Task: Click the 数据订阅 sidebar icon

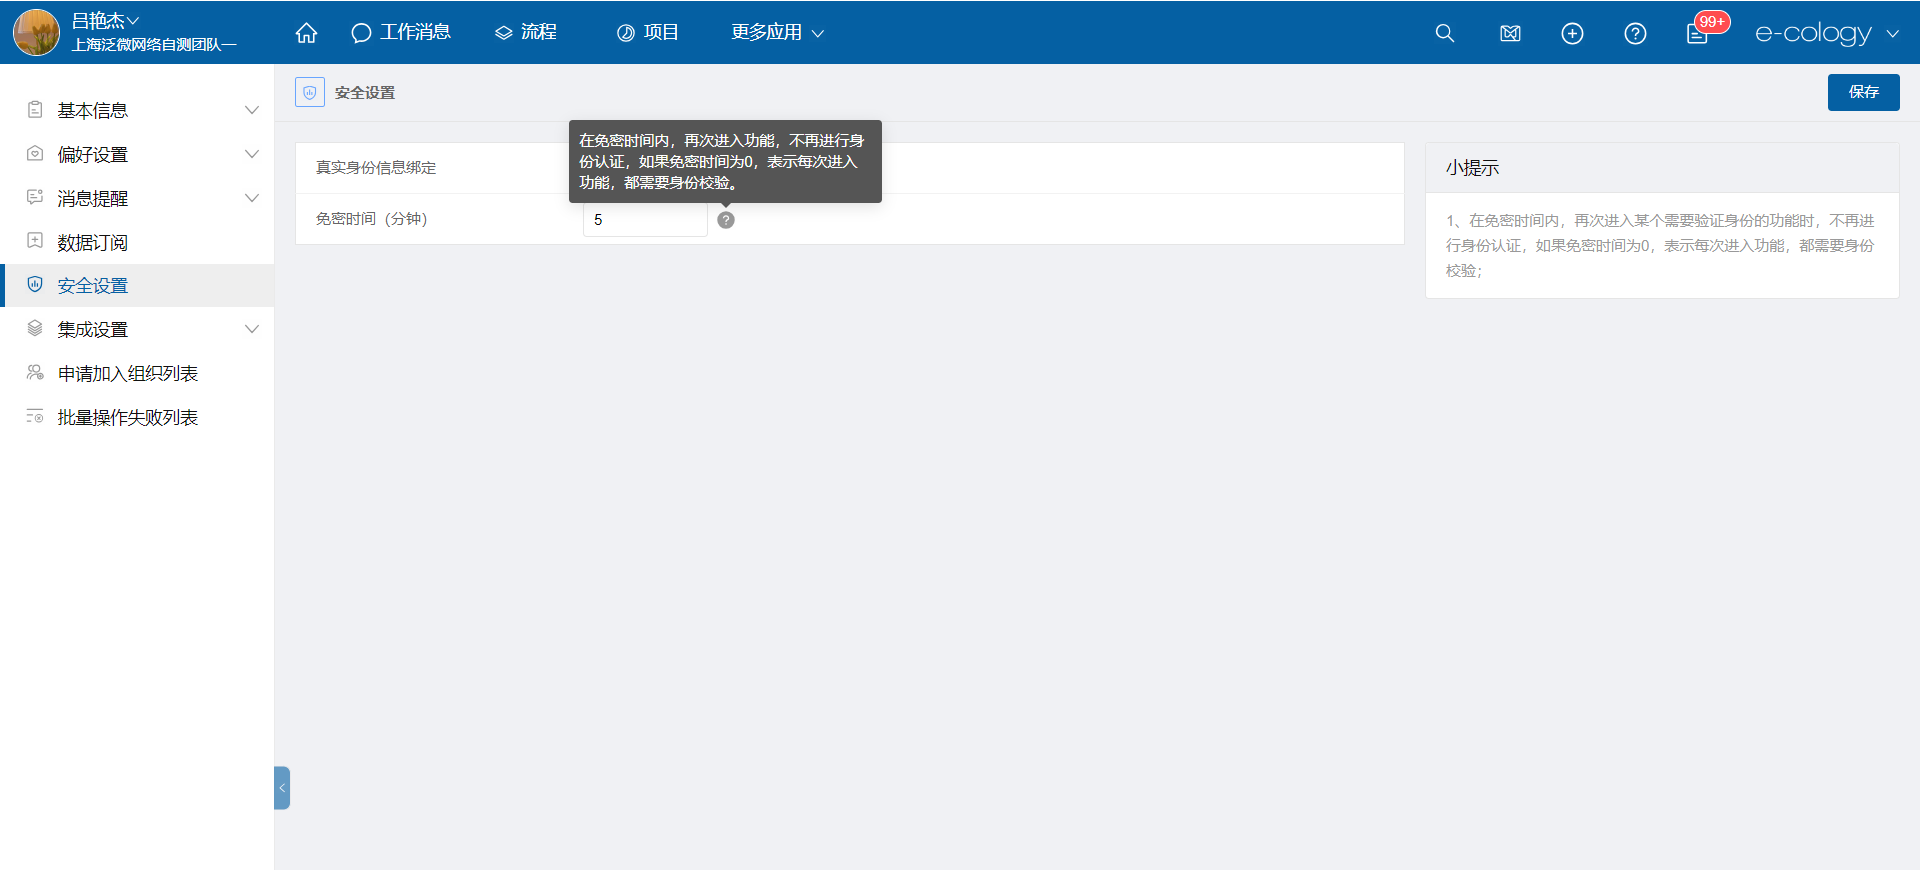Action: click(x=35, y=241)
